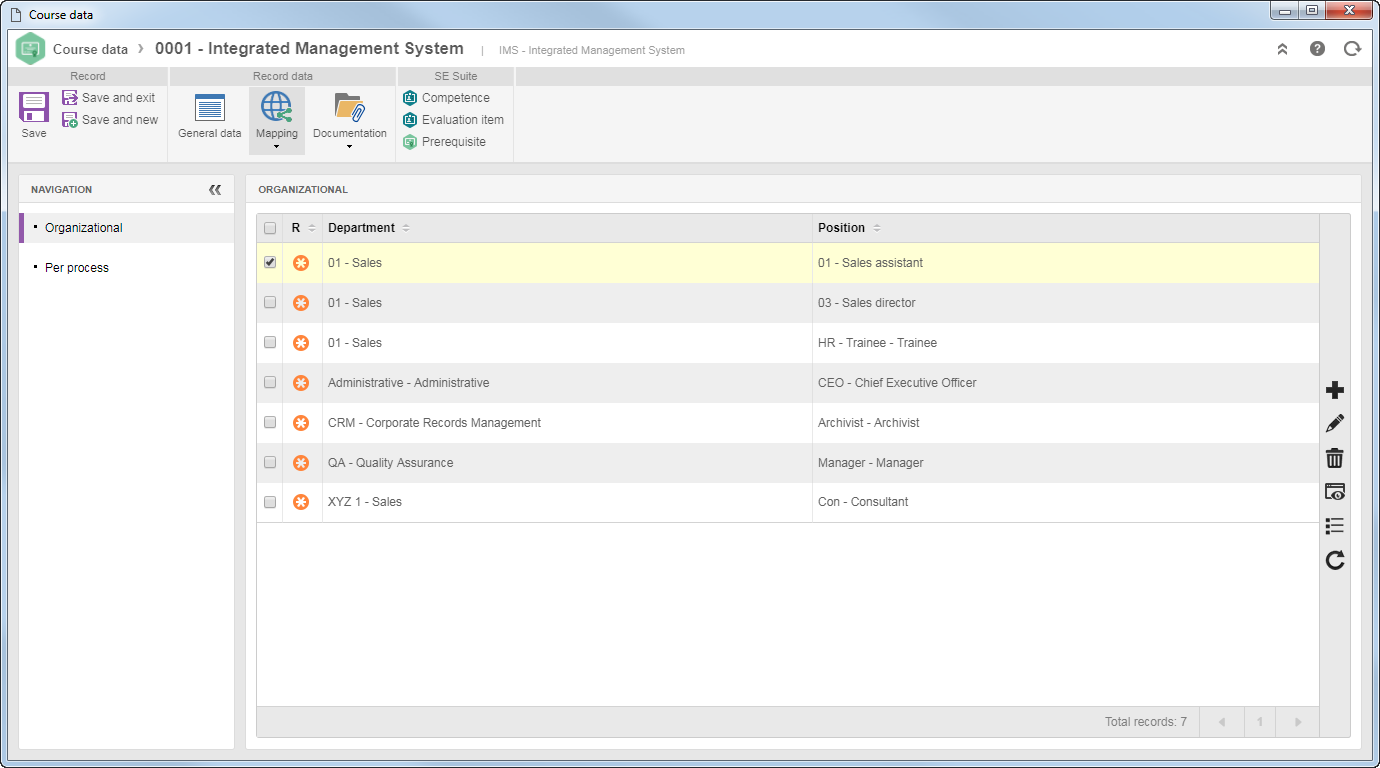Click the help question mark icon
This screenshot has height=768, width=1380.
pyautogui.click(x=1317, y=48)
